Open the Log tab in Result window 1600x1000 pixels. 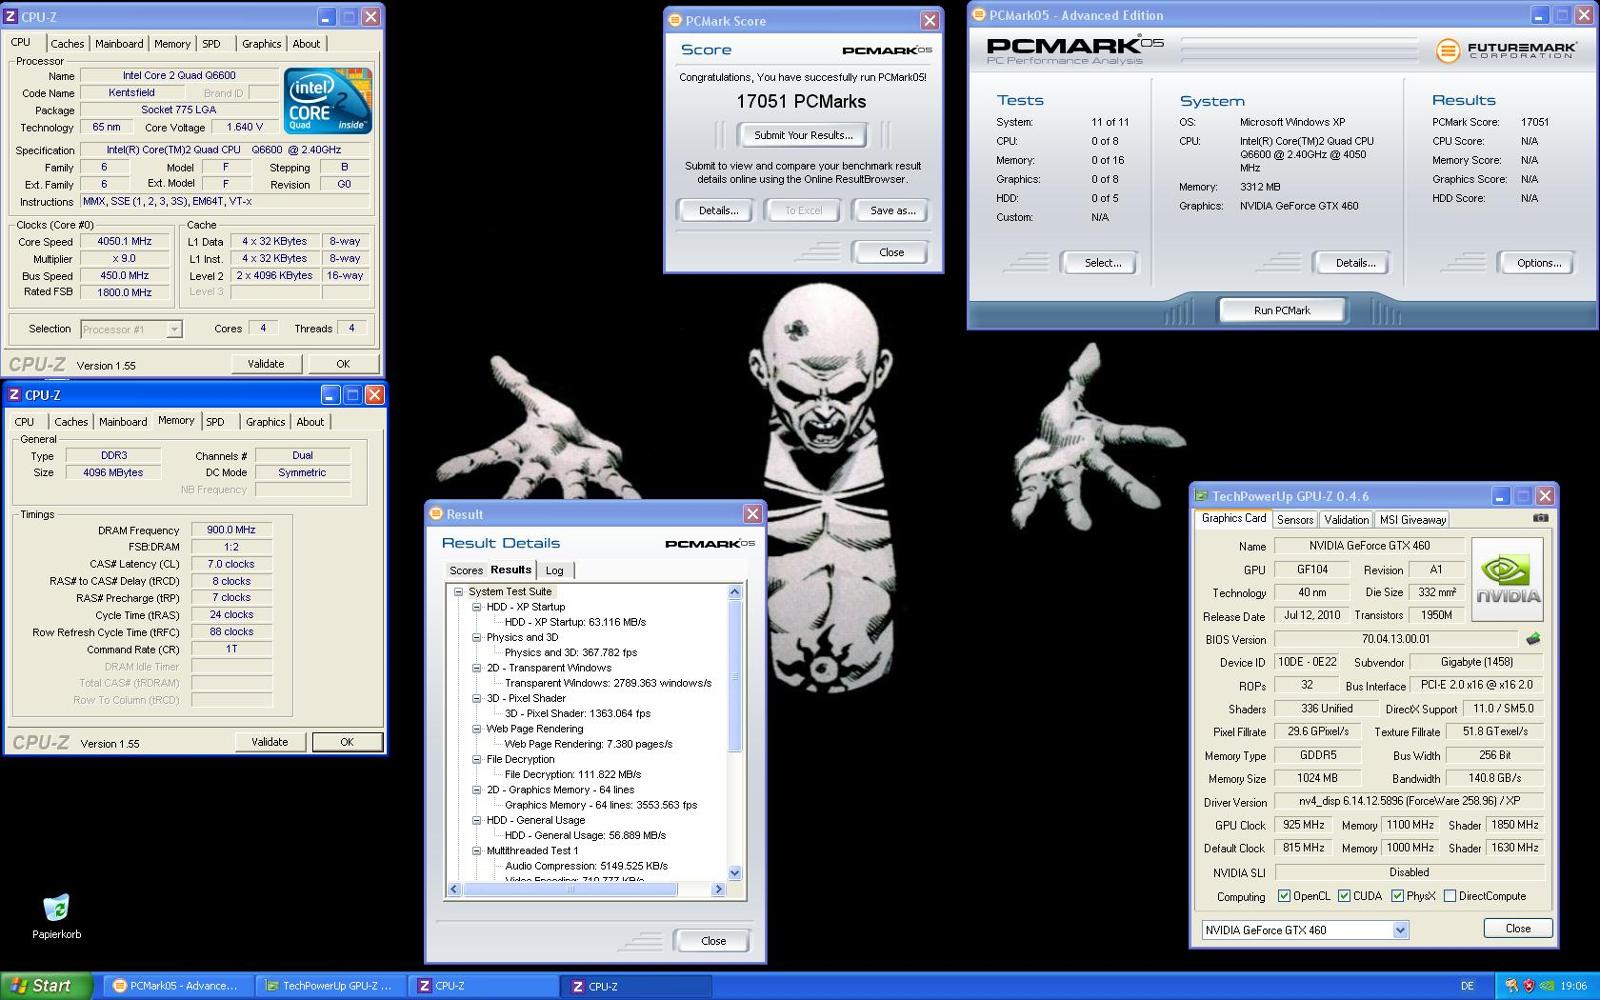pyautogui.click(x=554, y=570)
